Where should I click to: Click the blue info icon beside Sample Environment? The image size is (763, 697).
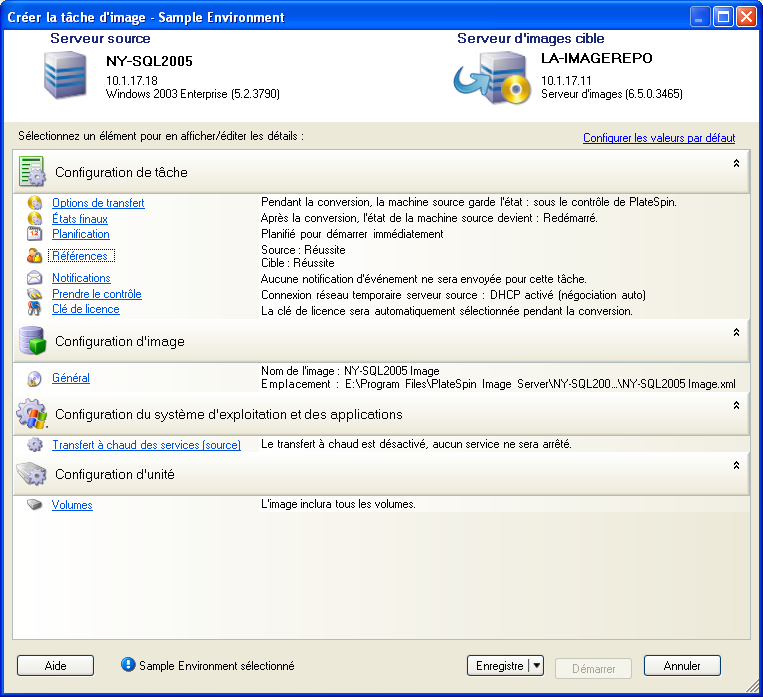click(128, 664)
